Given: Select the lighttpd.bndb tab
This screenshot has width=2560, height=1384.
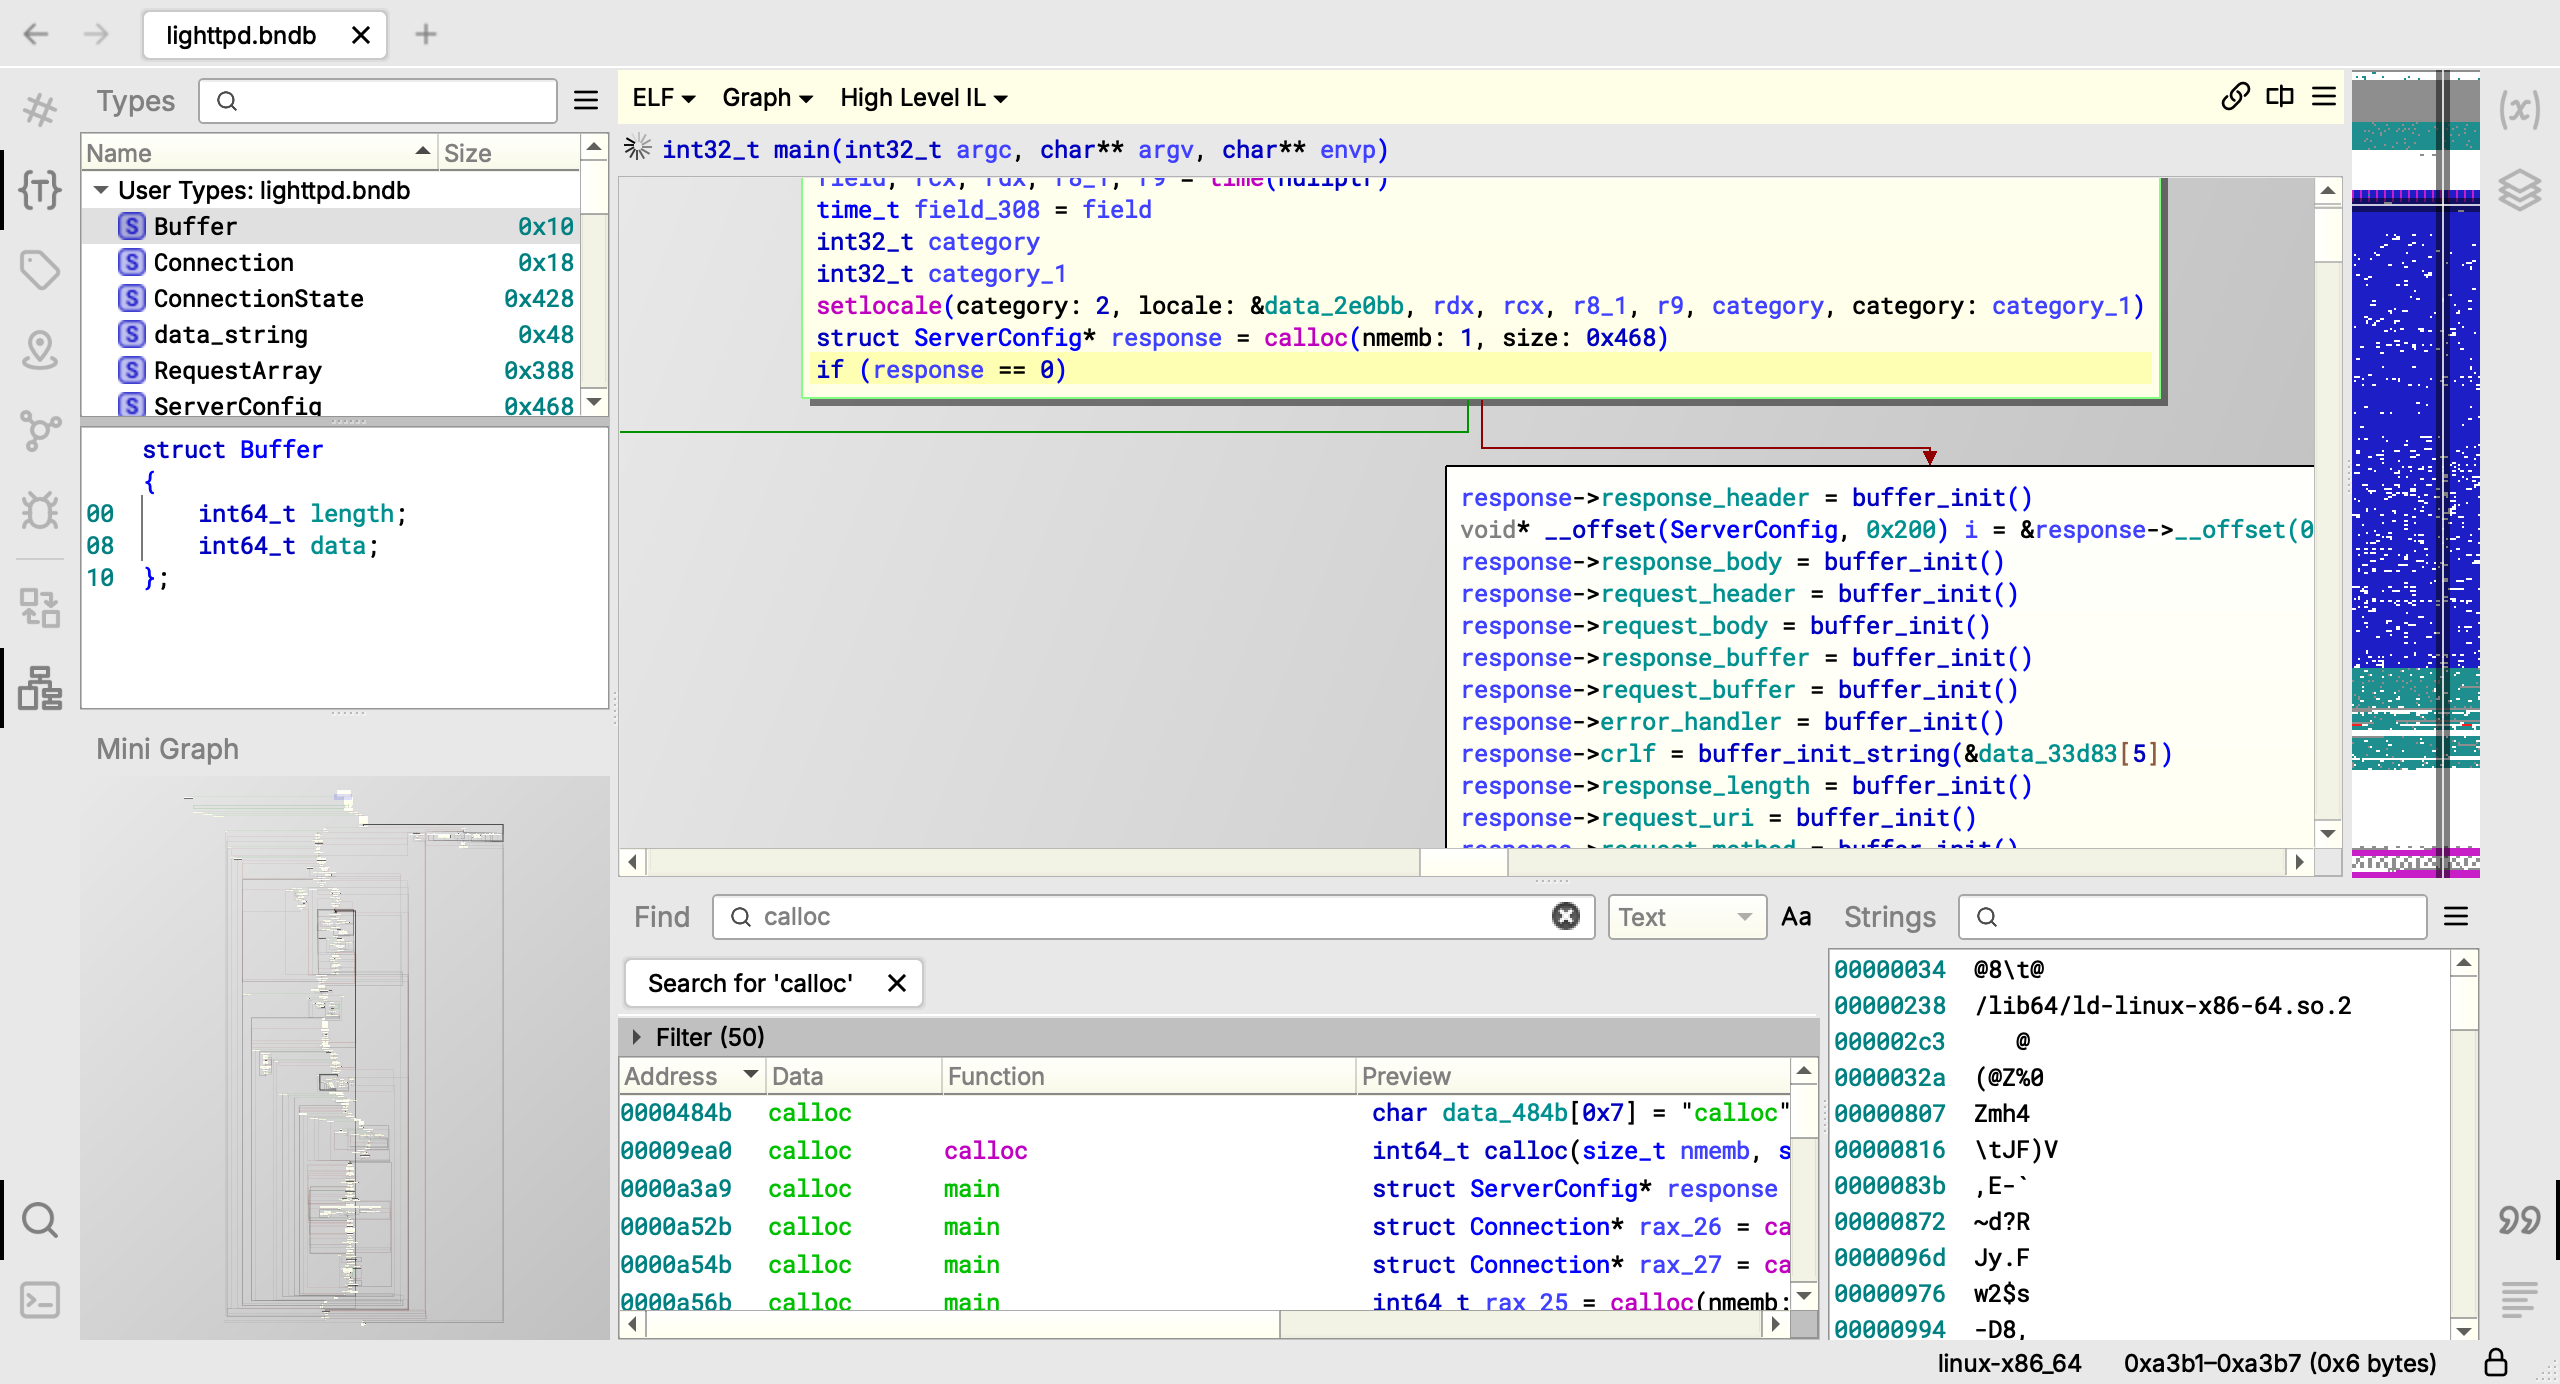Looking at the screenshot, I should coord(241,35).
